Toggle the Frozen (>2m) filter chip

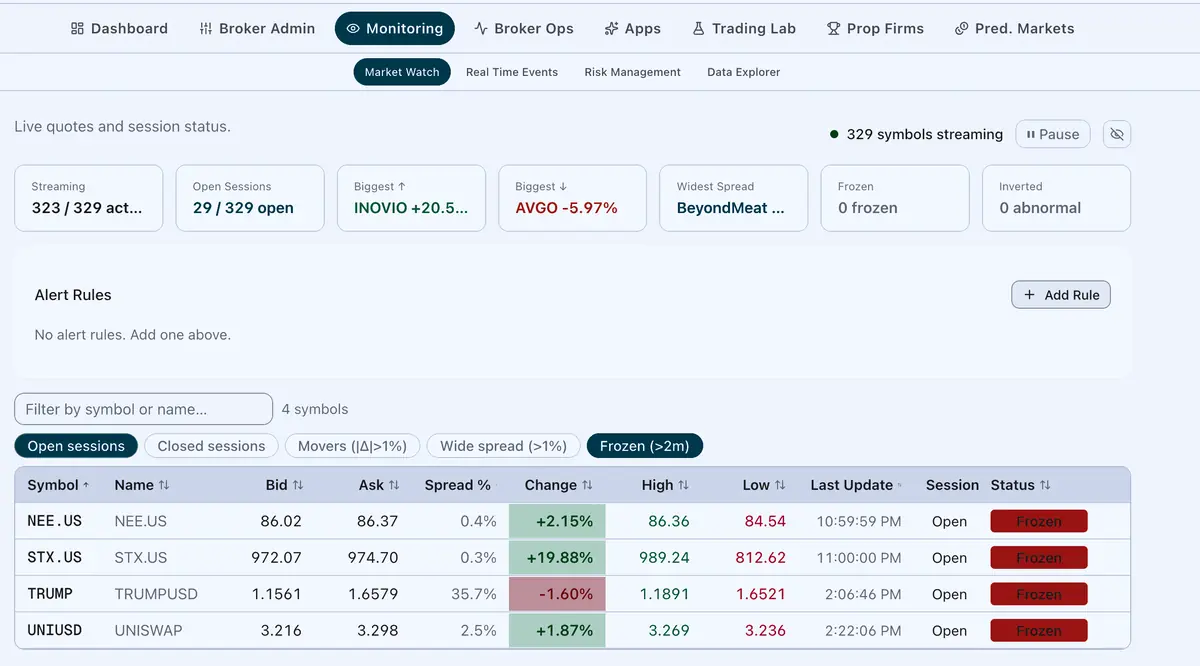click(645, 446)
